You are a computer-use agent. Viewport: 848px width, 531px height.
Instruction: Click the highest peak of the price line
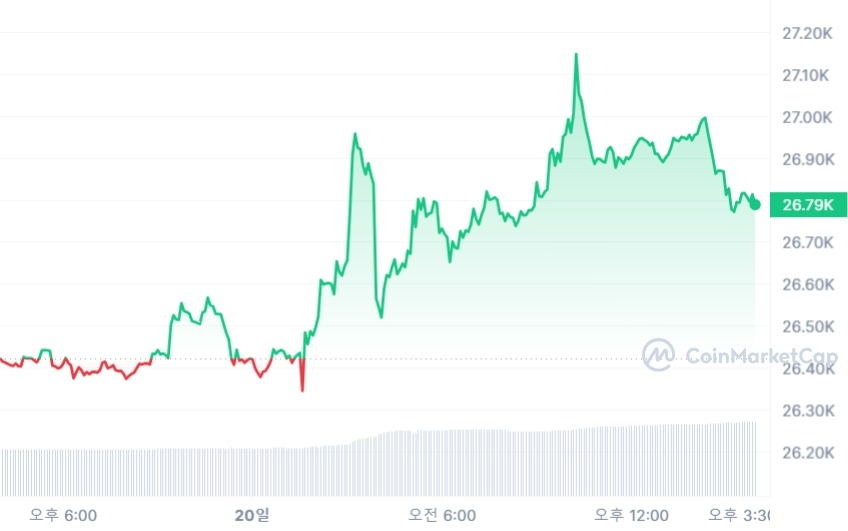pyautogui.click(x=576, y=54)
